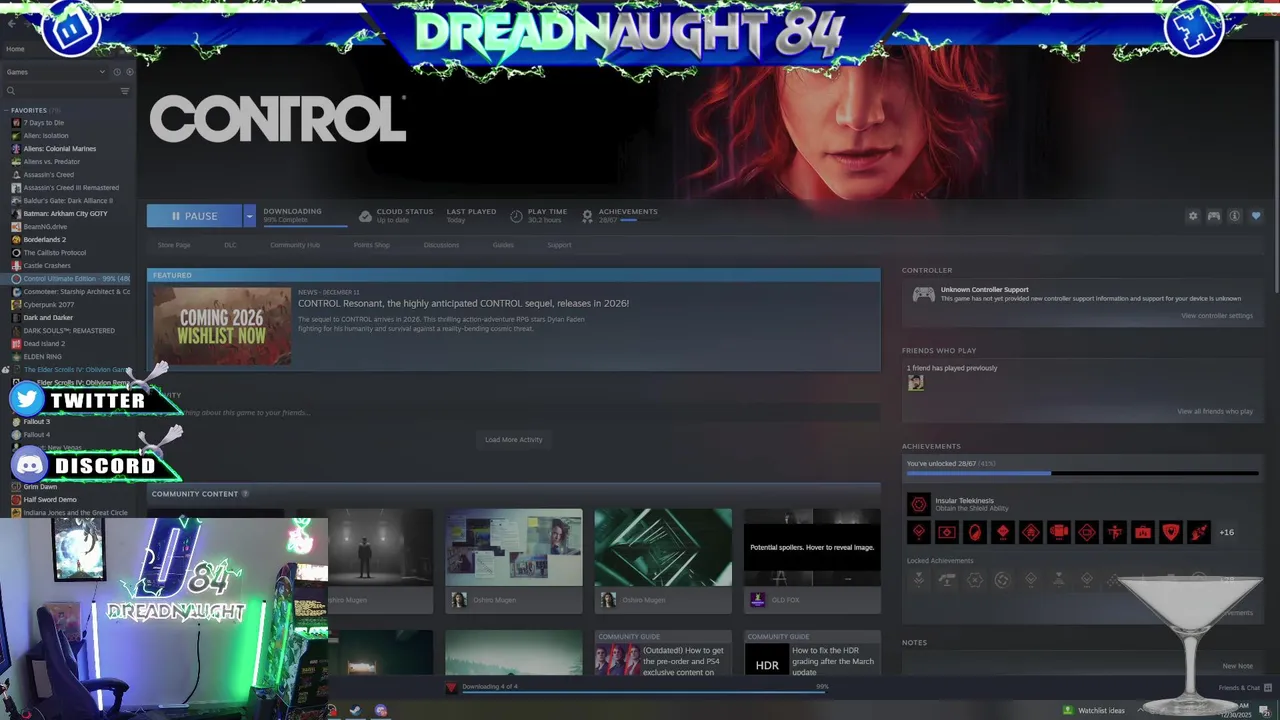Open the pre-order PS4 content guide
The height and width of the screenshot is (720, 1280).
click(663, 655)
